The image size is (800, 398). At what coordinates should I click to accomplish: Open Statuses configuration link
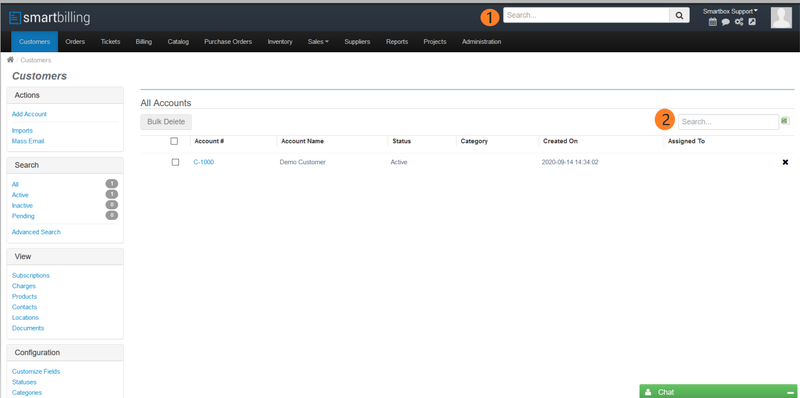(24, 382)
